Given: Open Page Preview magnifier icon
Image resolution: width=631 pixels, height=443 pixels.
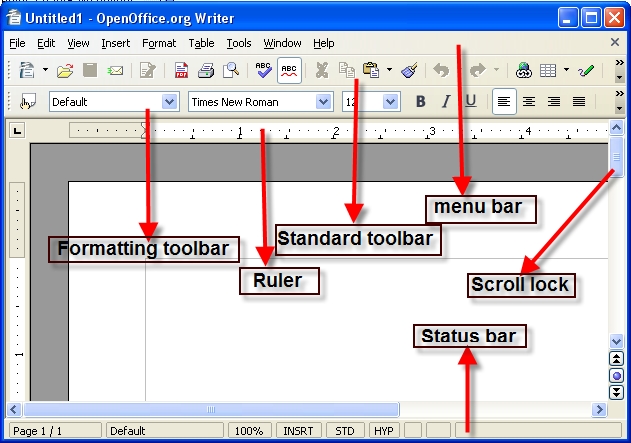Looking at the screenshot, I should (231, 70).
